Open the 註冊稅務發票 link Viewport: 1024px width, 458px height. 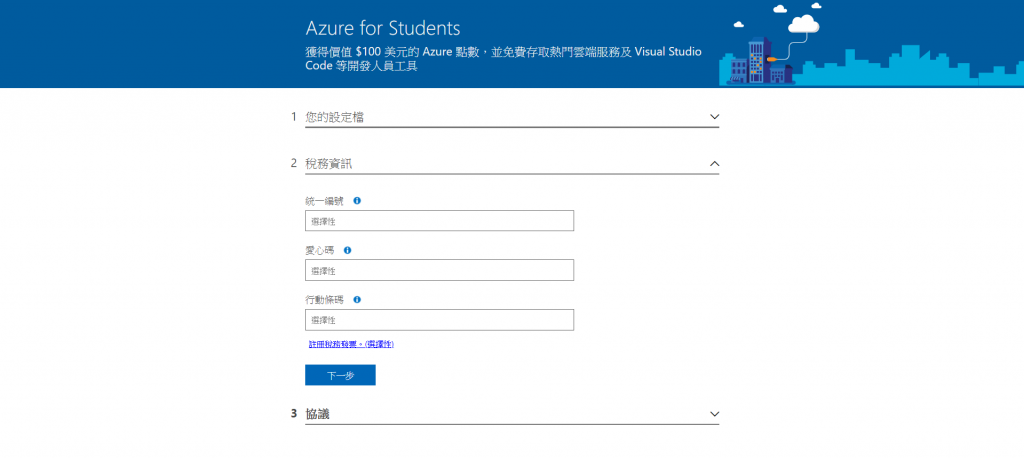[351, 344]
